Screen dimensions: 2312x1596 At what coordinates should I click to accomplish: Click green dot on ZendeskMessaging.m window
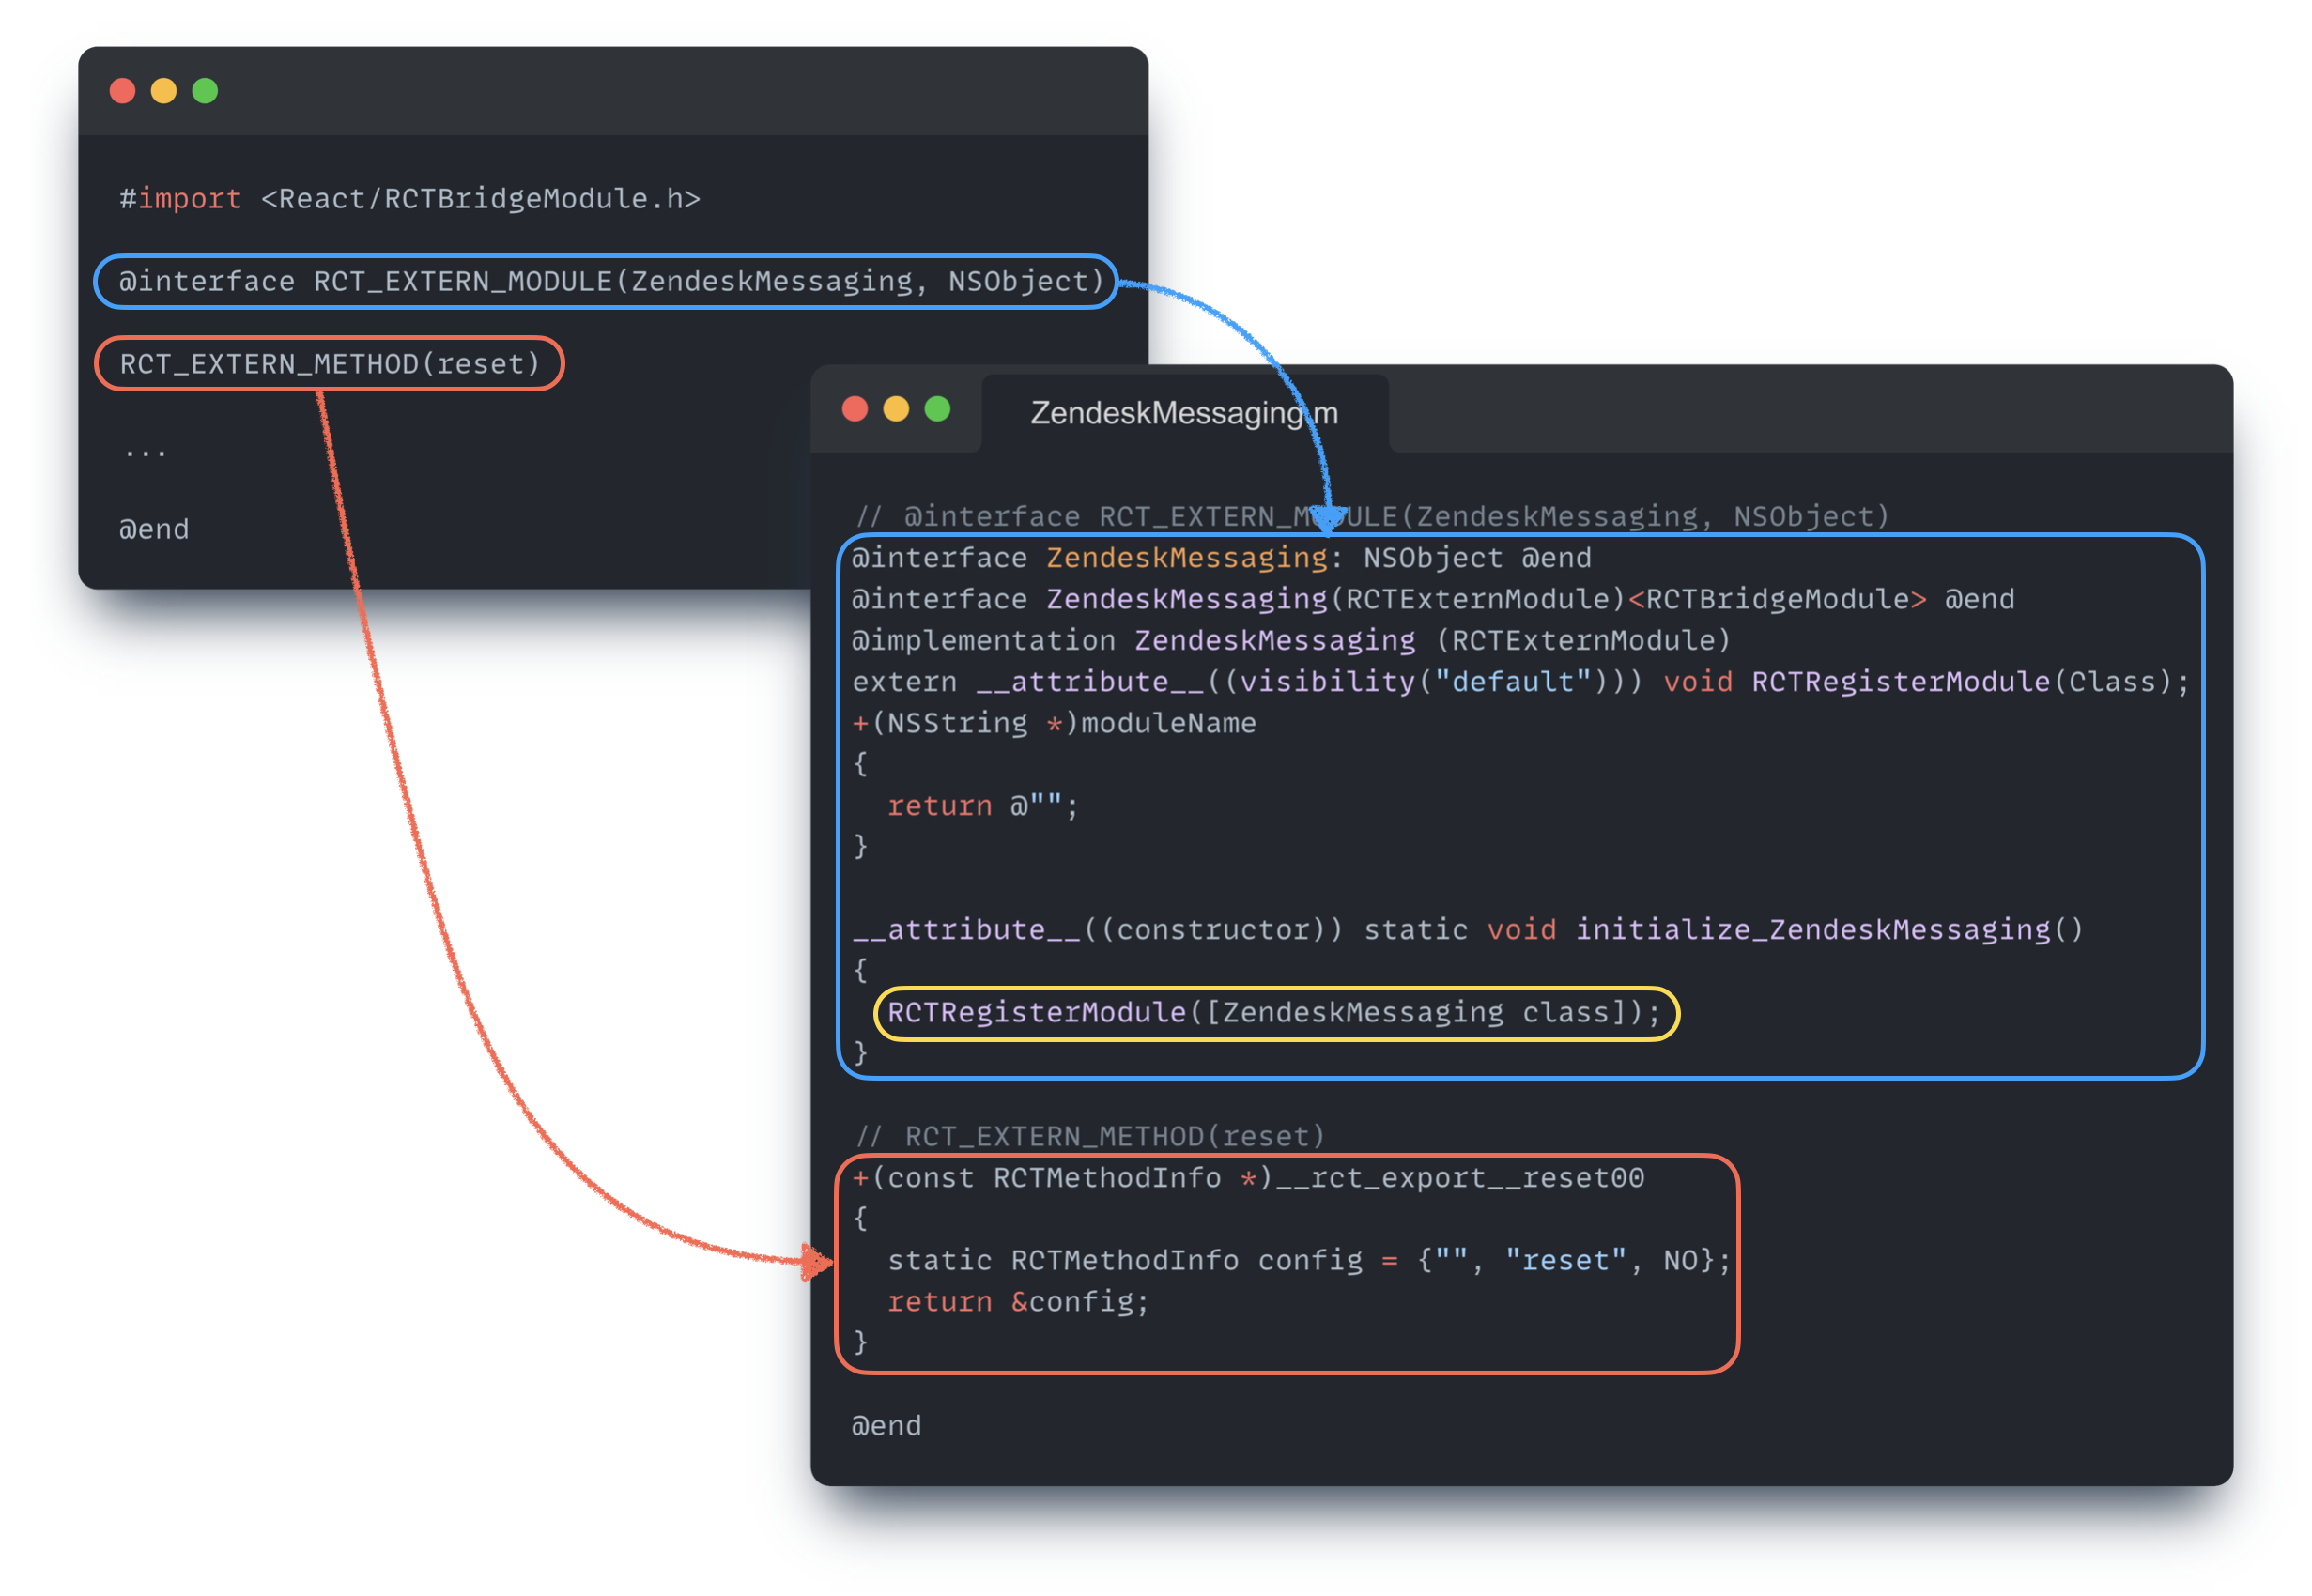(x=937, y=409)
